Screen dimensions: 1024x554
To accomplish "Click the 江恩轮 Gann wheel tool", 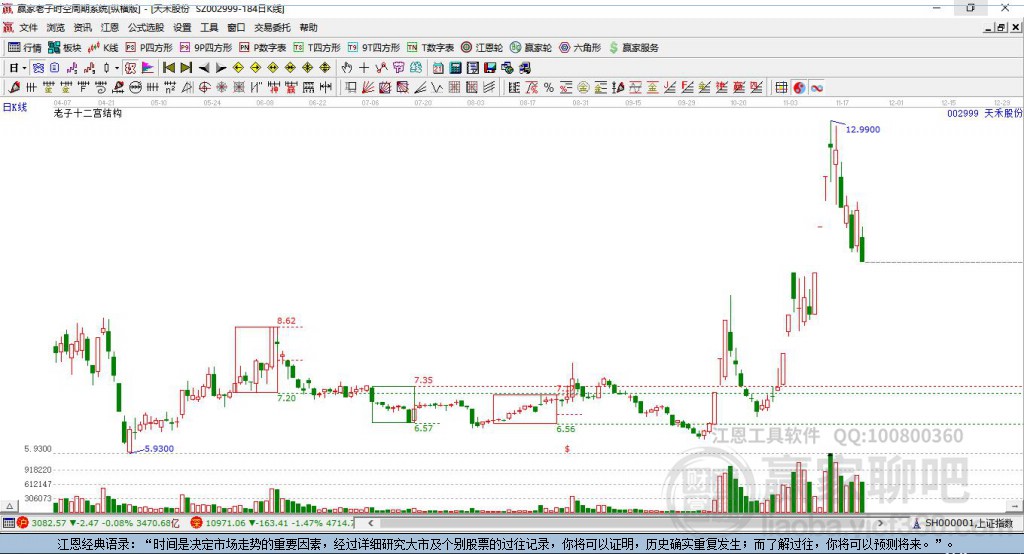I will (481, 47).
